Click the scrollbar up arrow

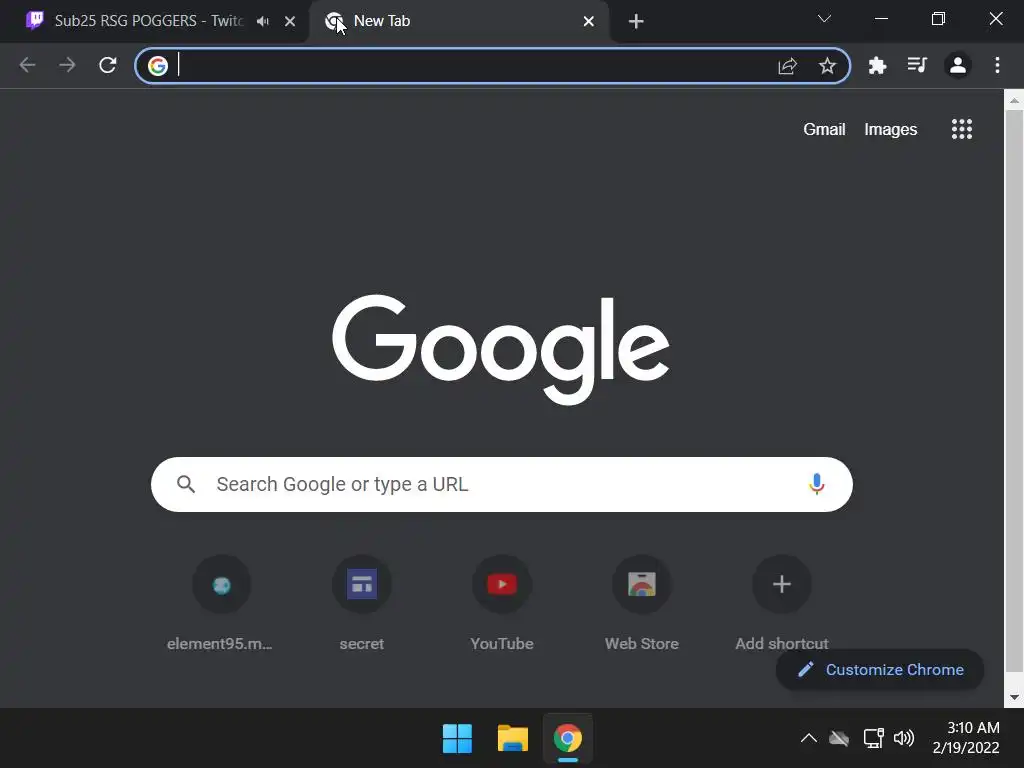click(1014, 101)
